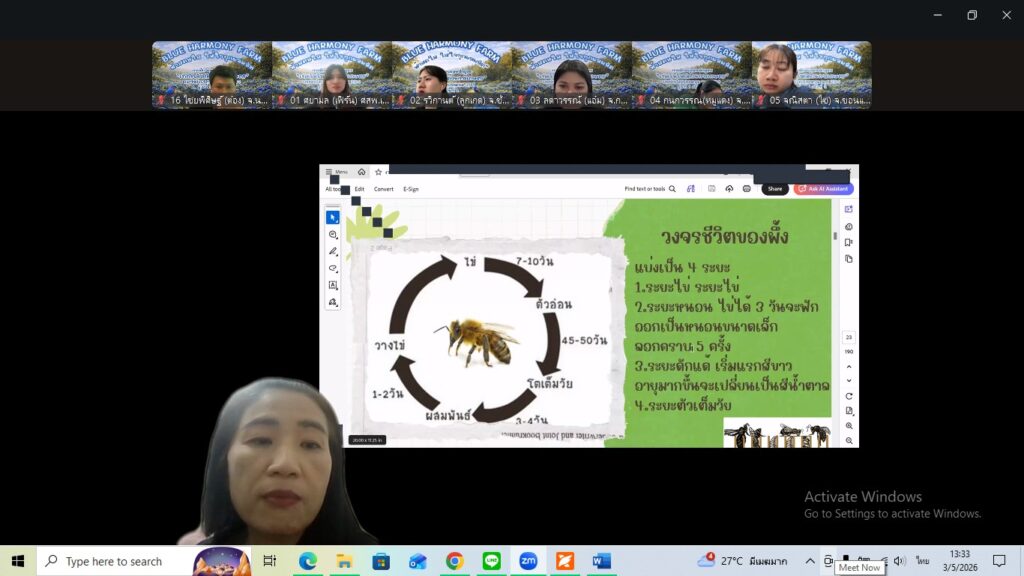Click the home icon in Acrobat

tap(361, 172)
